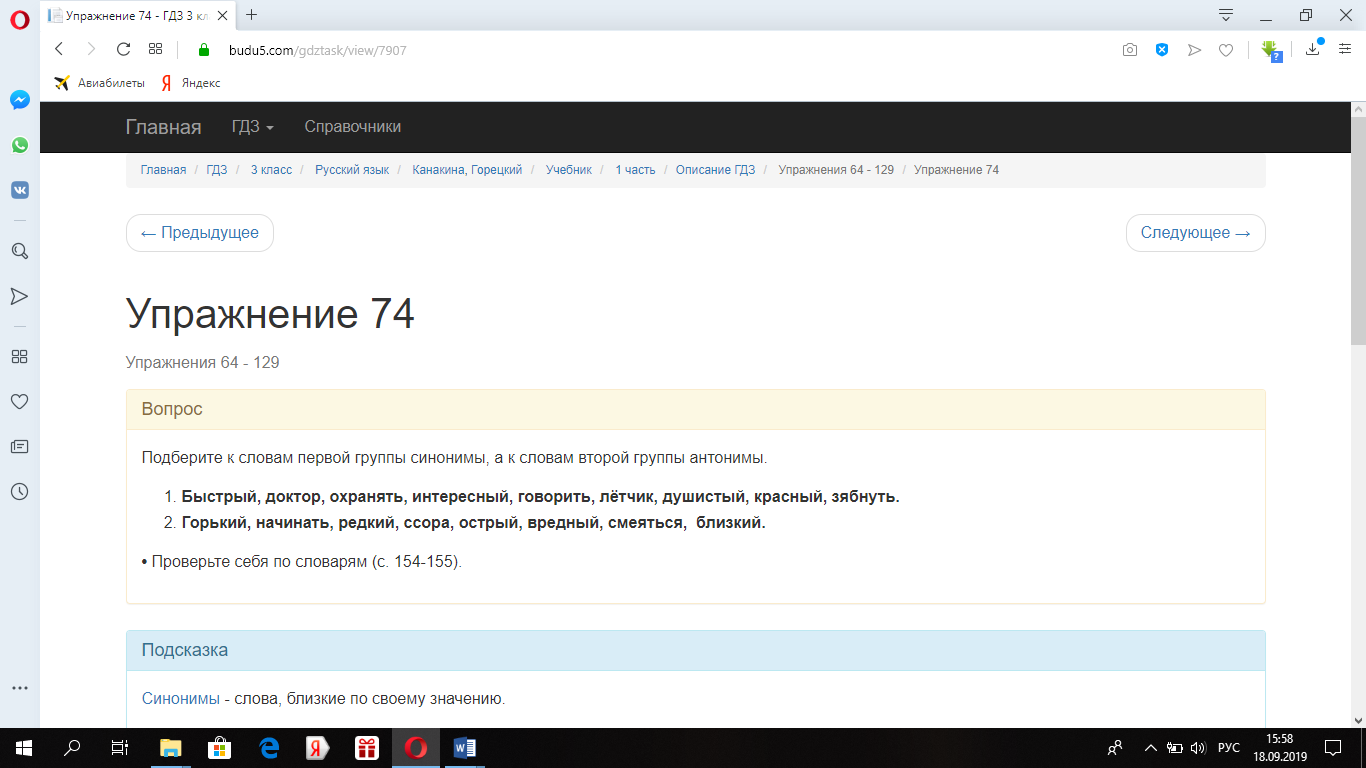Screen dimensions: 1366x768
Task: Open the green downloader extension icon
Action: [1271, 50]
